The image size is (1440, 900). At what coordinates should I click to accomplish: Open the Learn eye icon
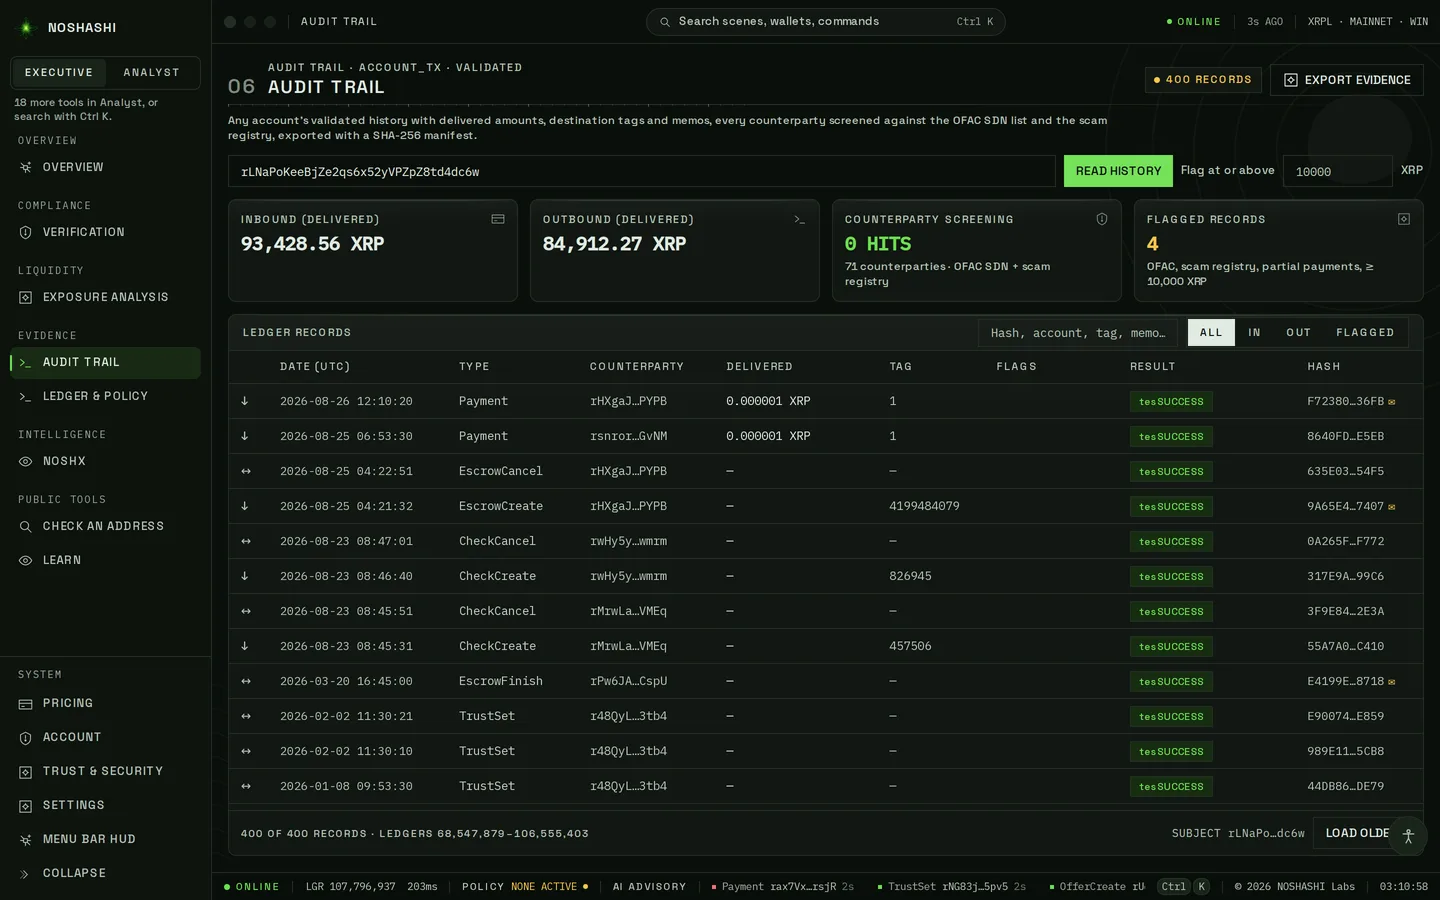pyautogui.click(x=26, y=561)
